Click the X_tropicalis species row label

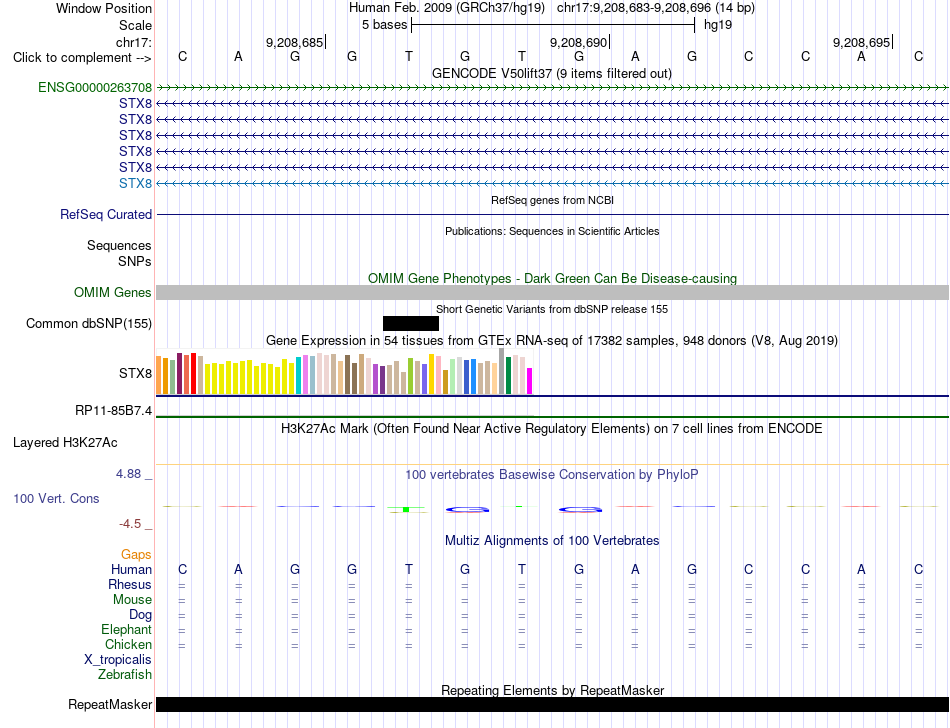[118, 660]
